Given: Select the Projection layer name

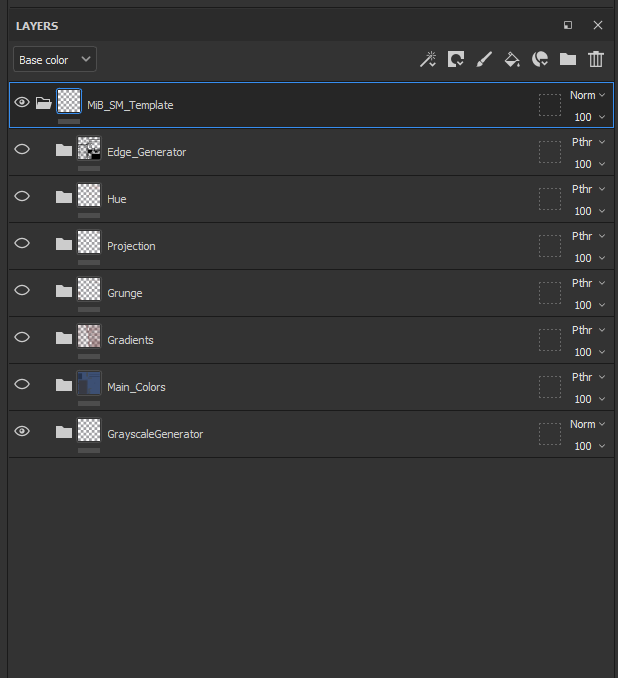Looking at the screenshot, I should coord(131,246).
